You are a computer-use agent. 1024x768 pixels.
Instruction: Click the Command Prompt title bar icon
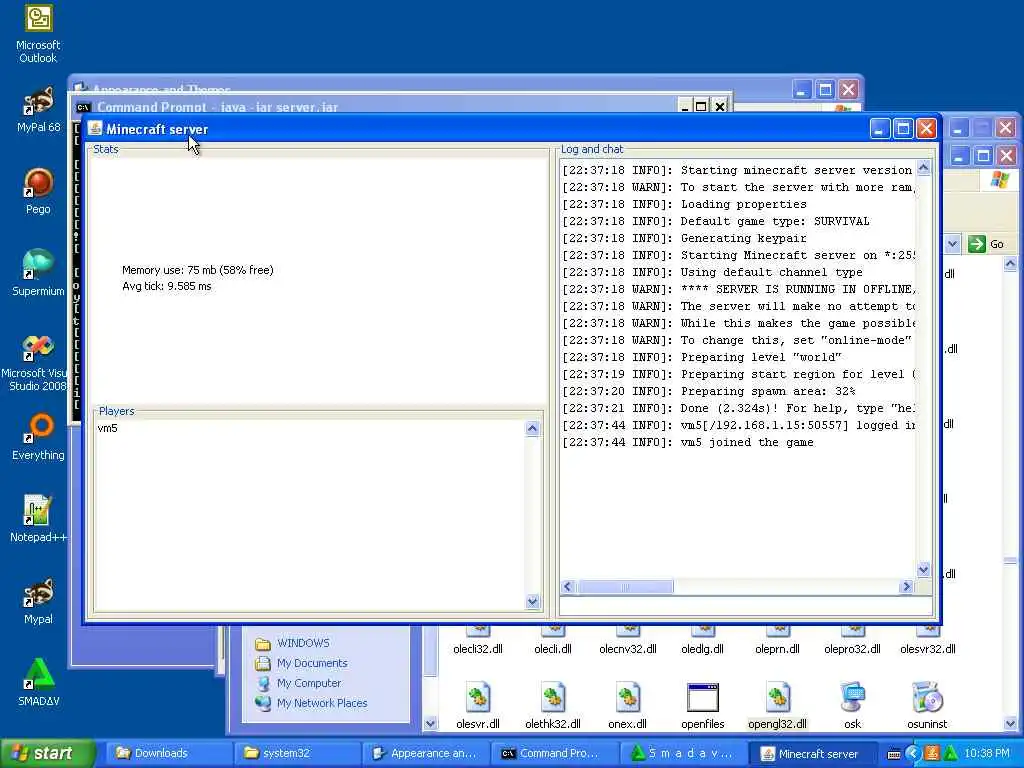(83, 107)
